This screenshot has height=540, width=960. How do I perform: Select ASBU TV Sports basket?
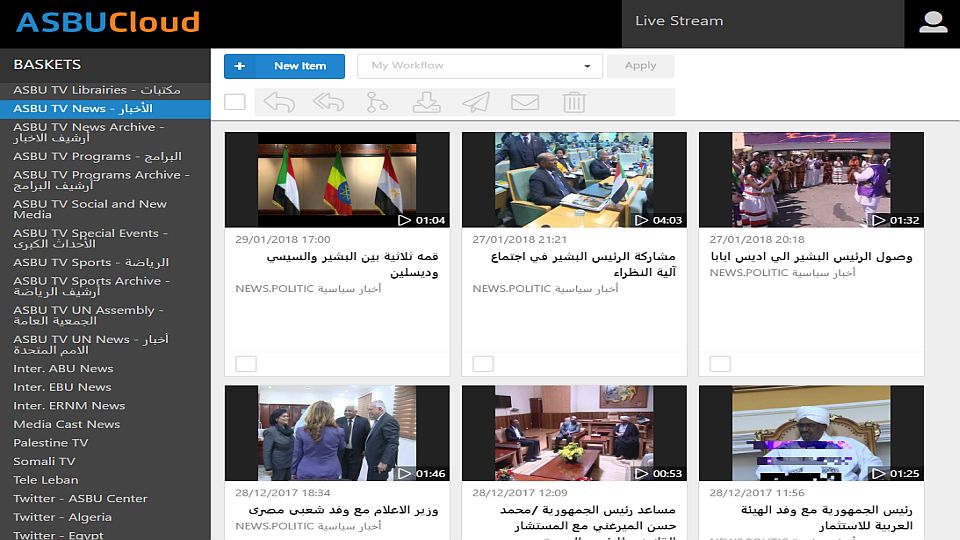(105, 263)
